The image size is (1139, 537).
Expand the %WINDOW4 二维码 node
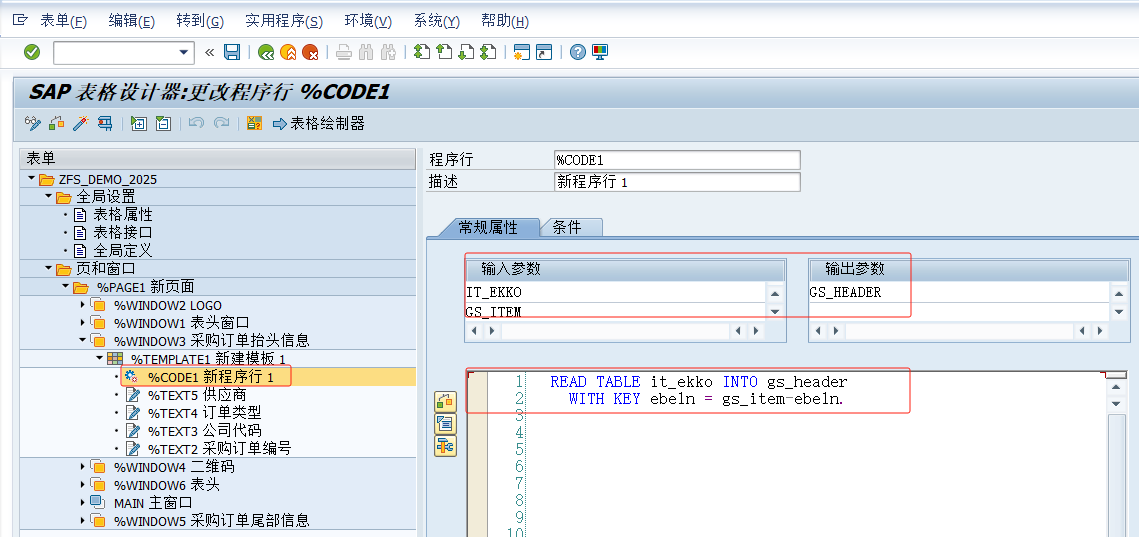(82, 467)
